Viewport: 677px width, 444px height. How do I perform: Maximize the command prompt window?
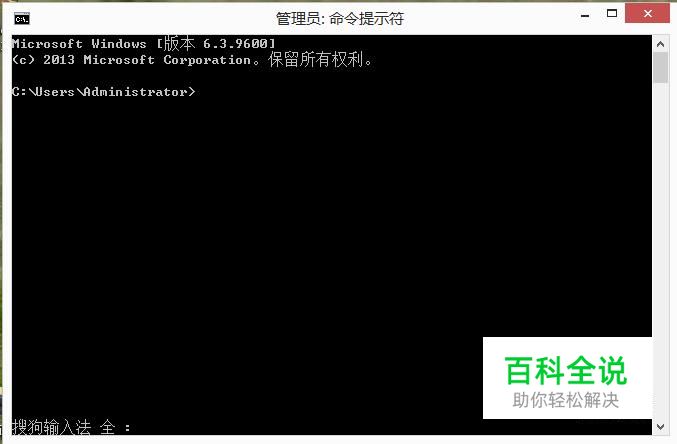pos(612,14)
